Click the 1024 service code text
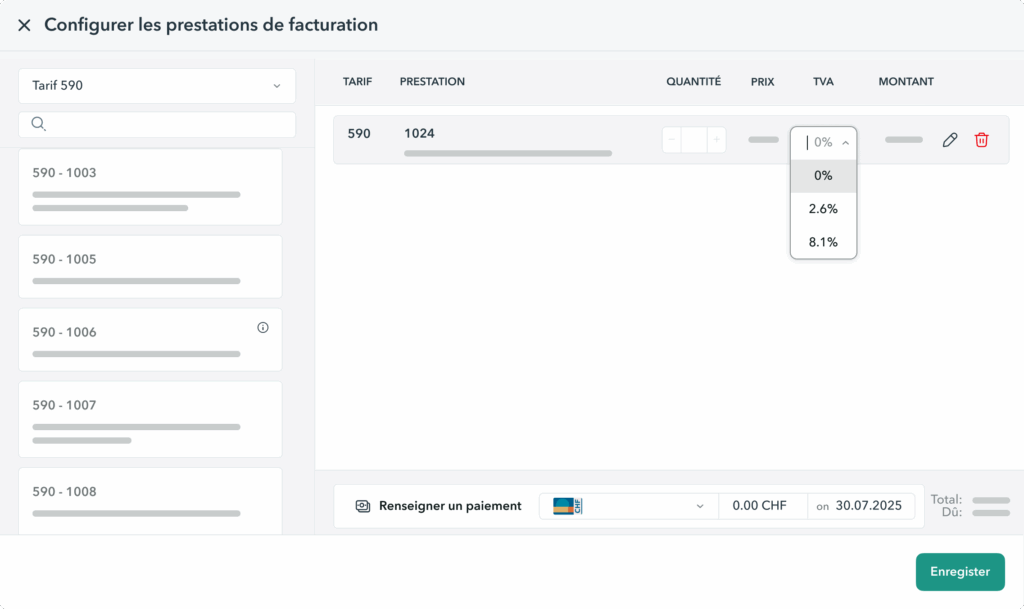Screen dimensions: 1024x609 [419, 133]
